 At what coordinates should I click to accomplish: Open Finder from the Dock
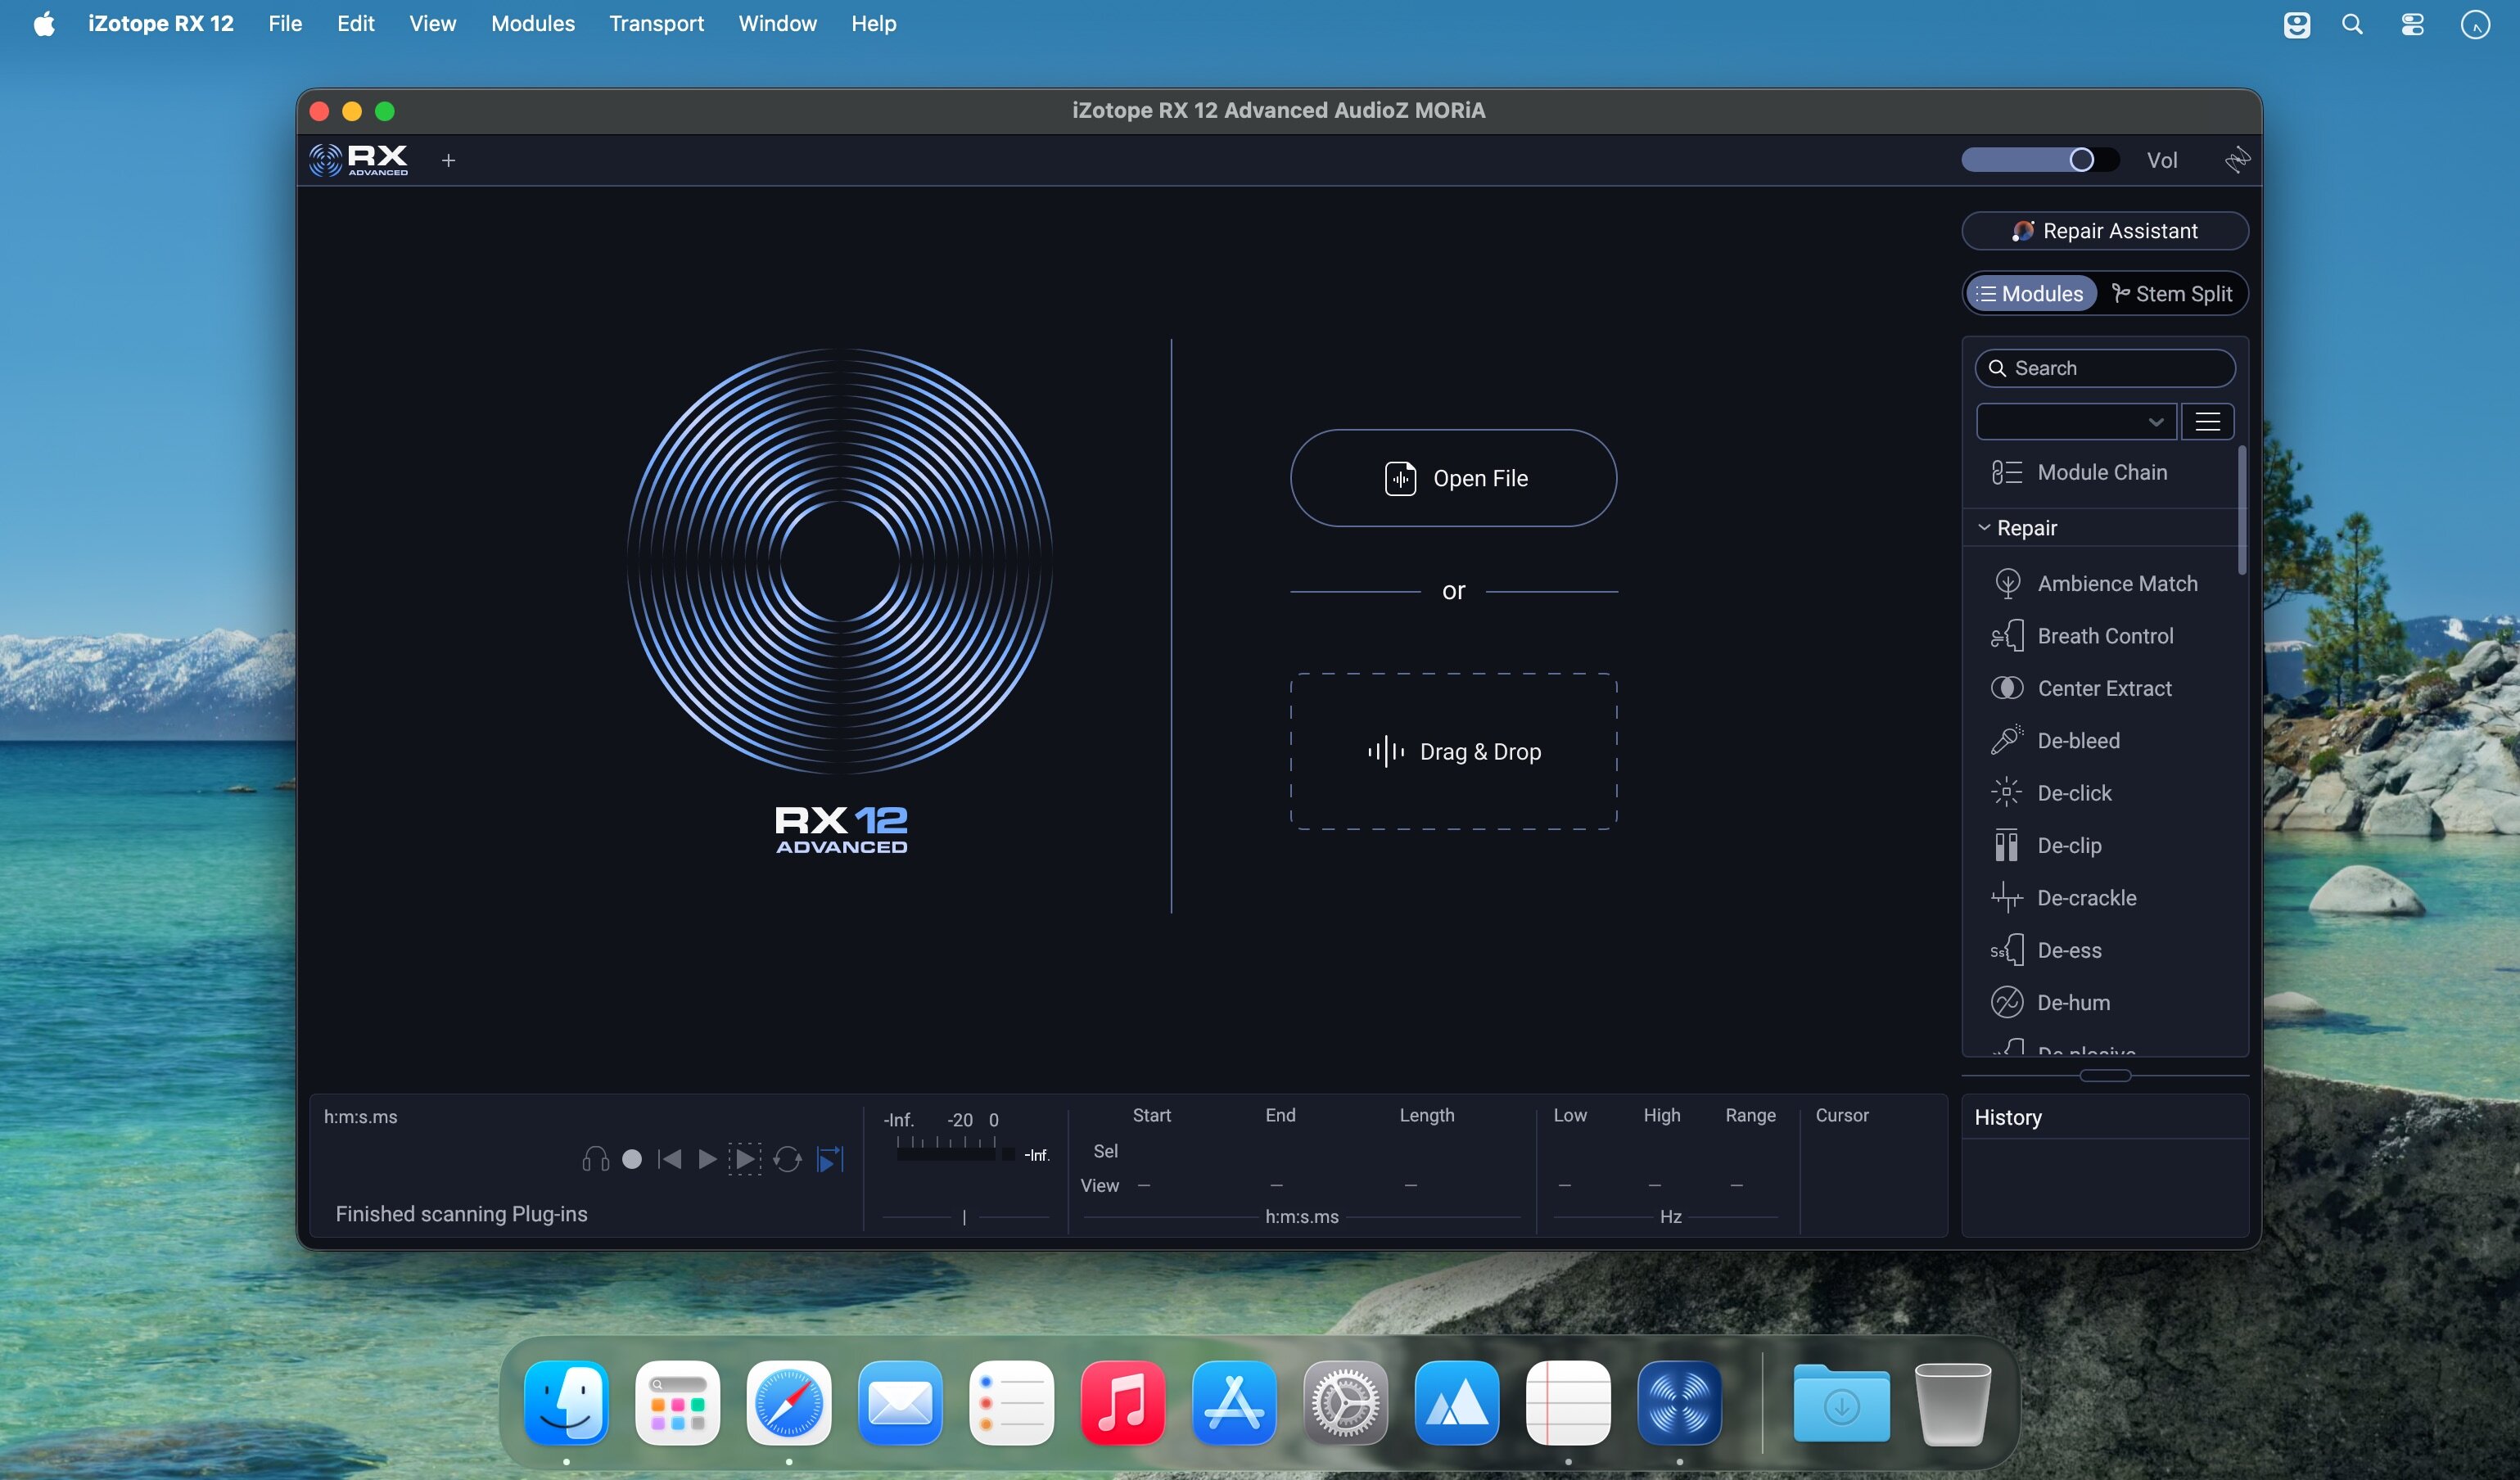(x=567, y=1402)
